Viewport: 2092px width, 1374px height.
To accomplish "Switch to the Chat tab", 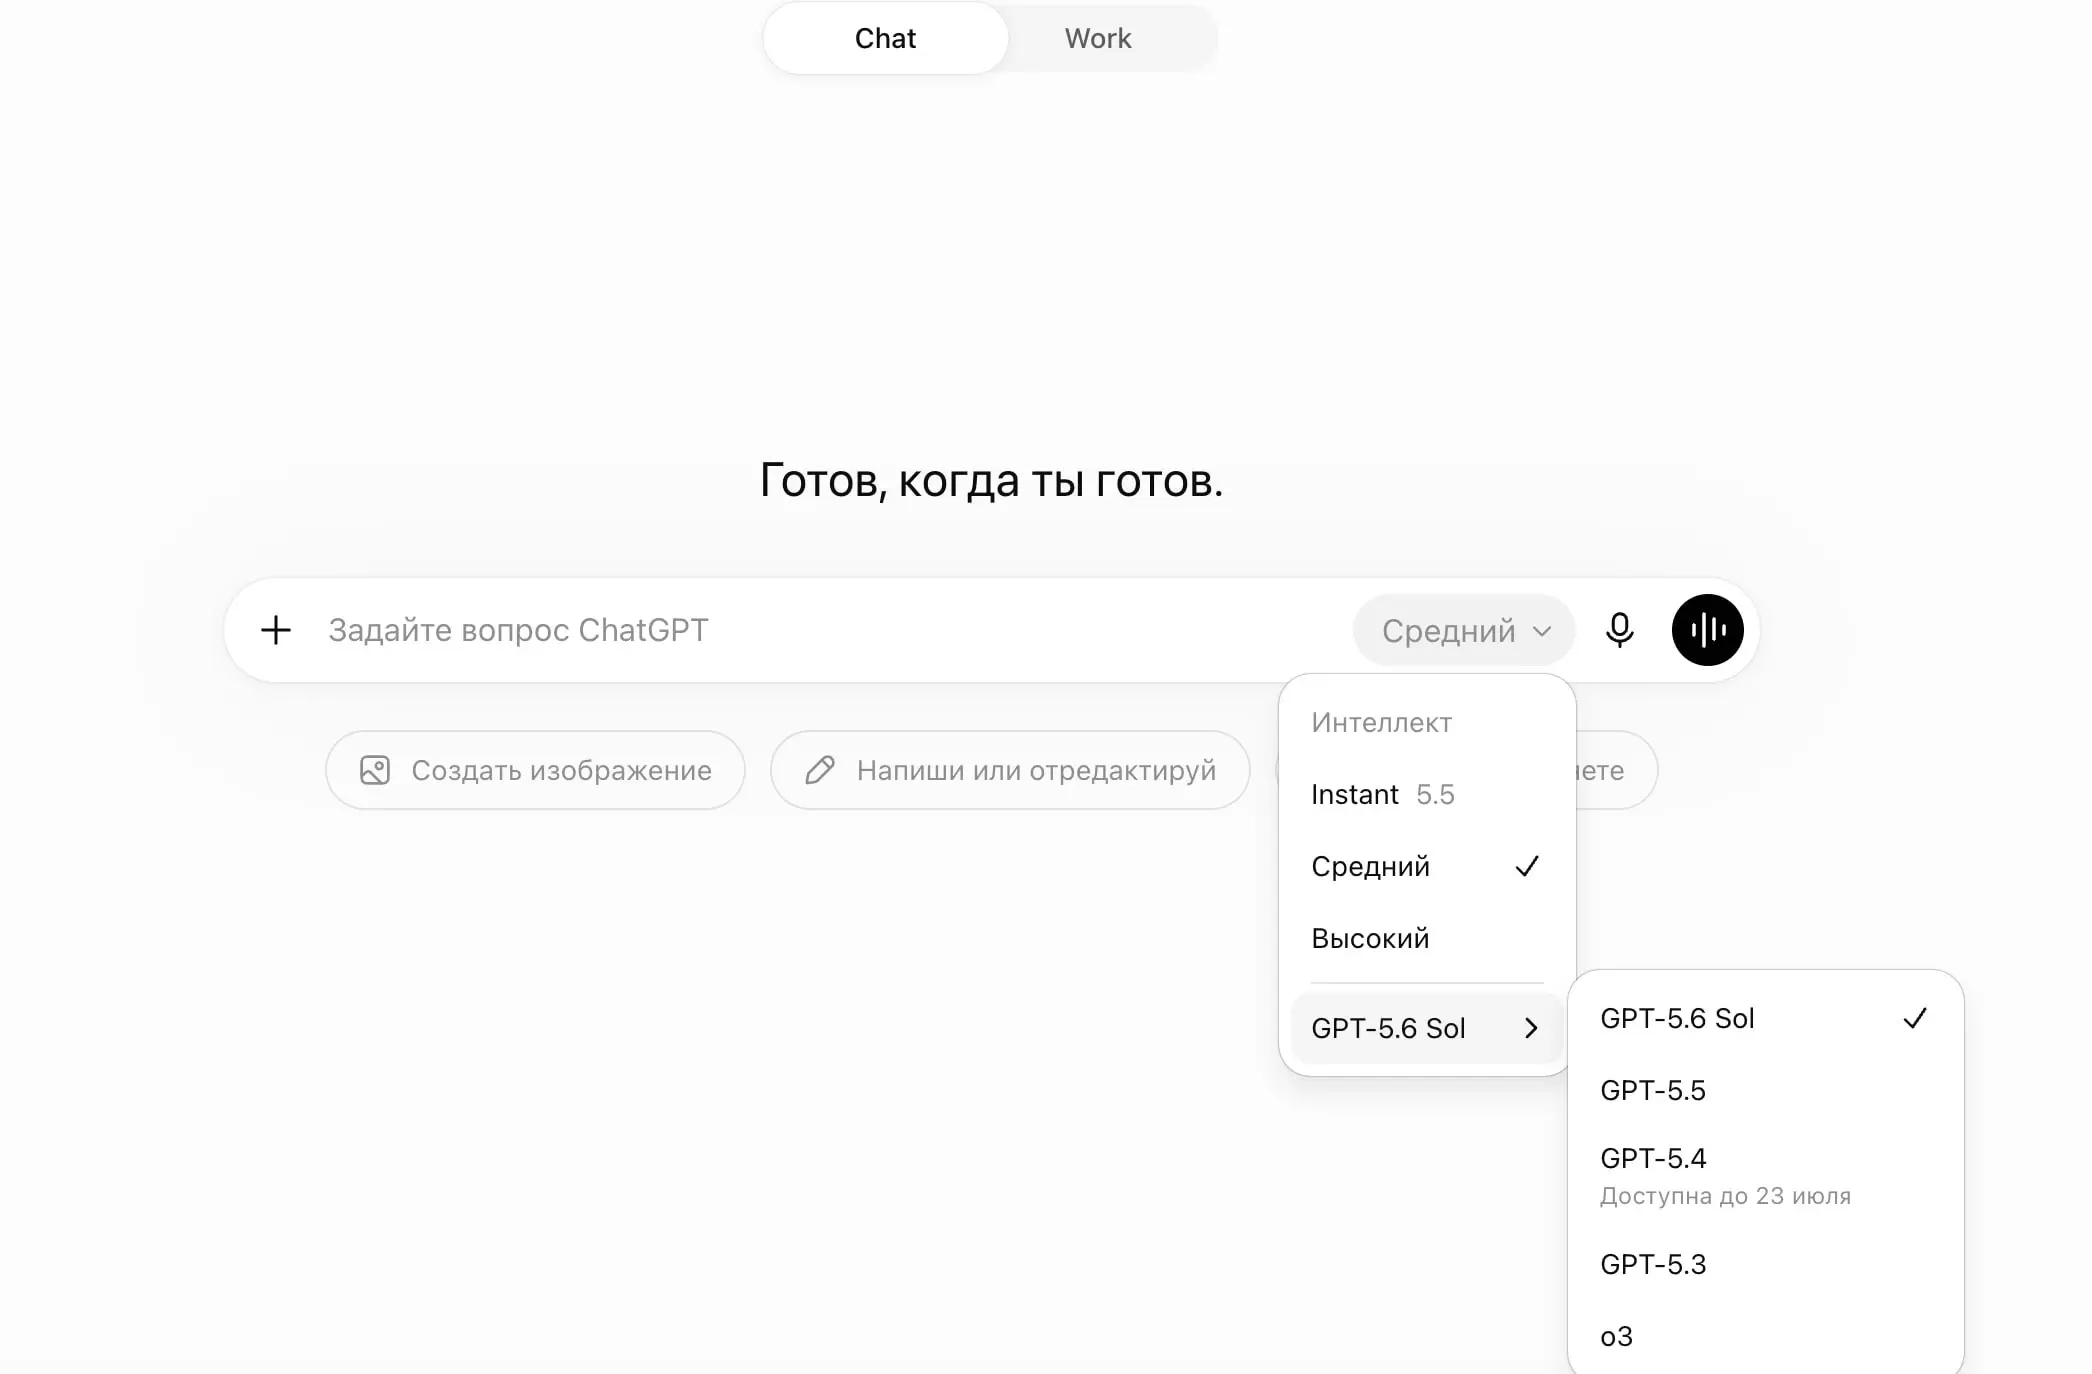I will click(885, 38).
